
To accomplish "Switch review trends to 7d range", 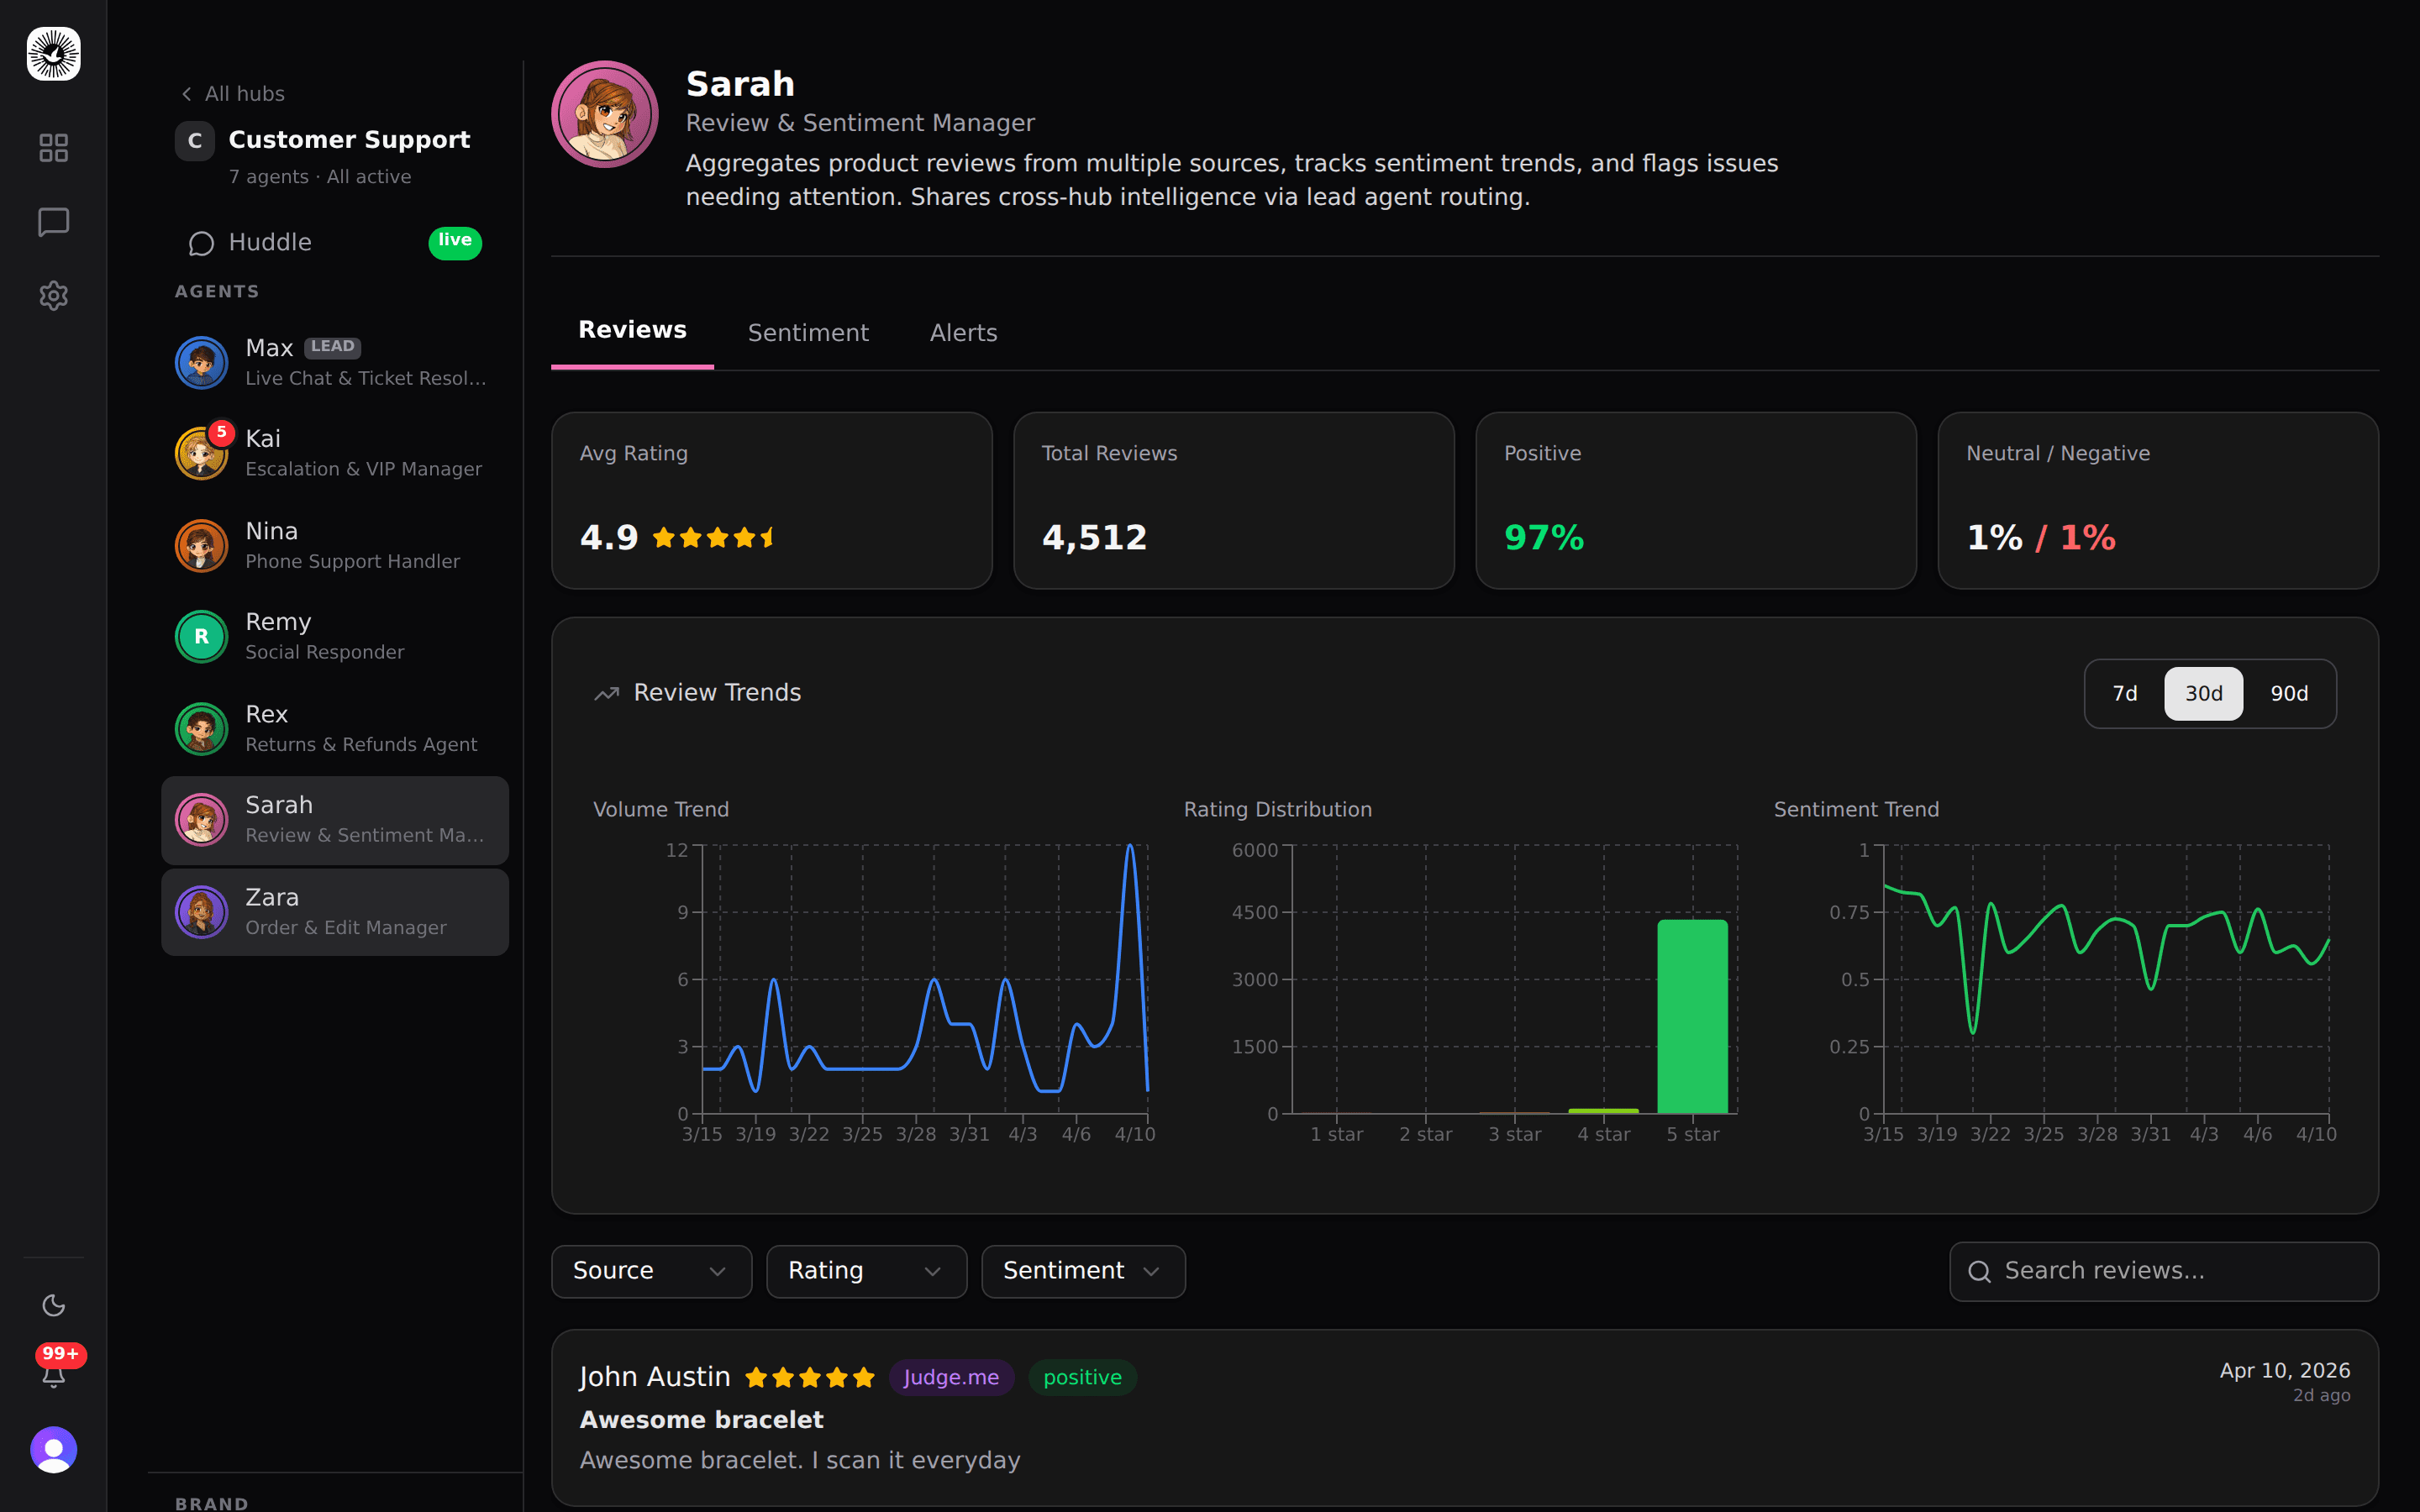I will [2124, 693].
